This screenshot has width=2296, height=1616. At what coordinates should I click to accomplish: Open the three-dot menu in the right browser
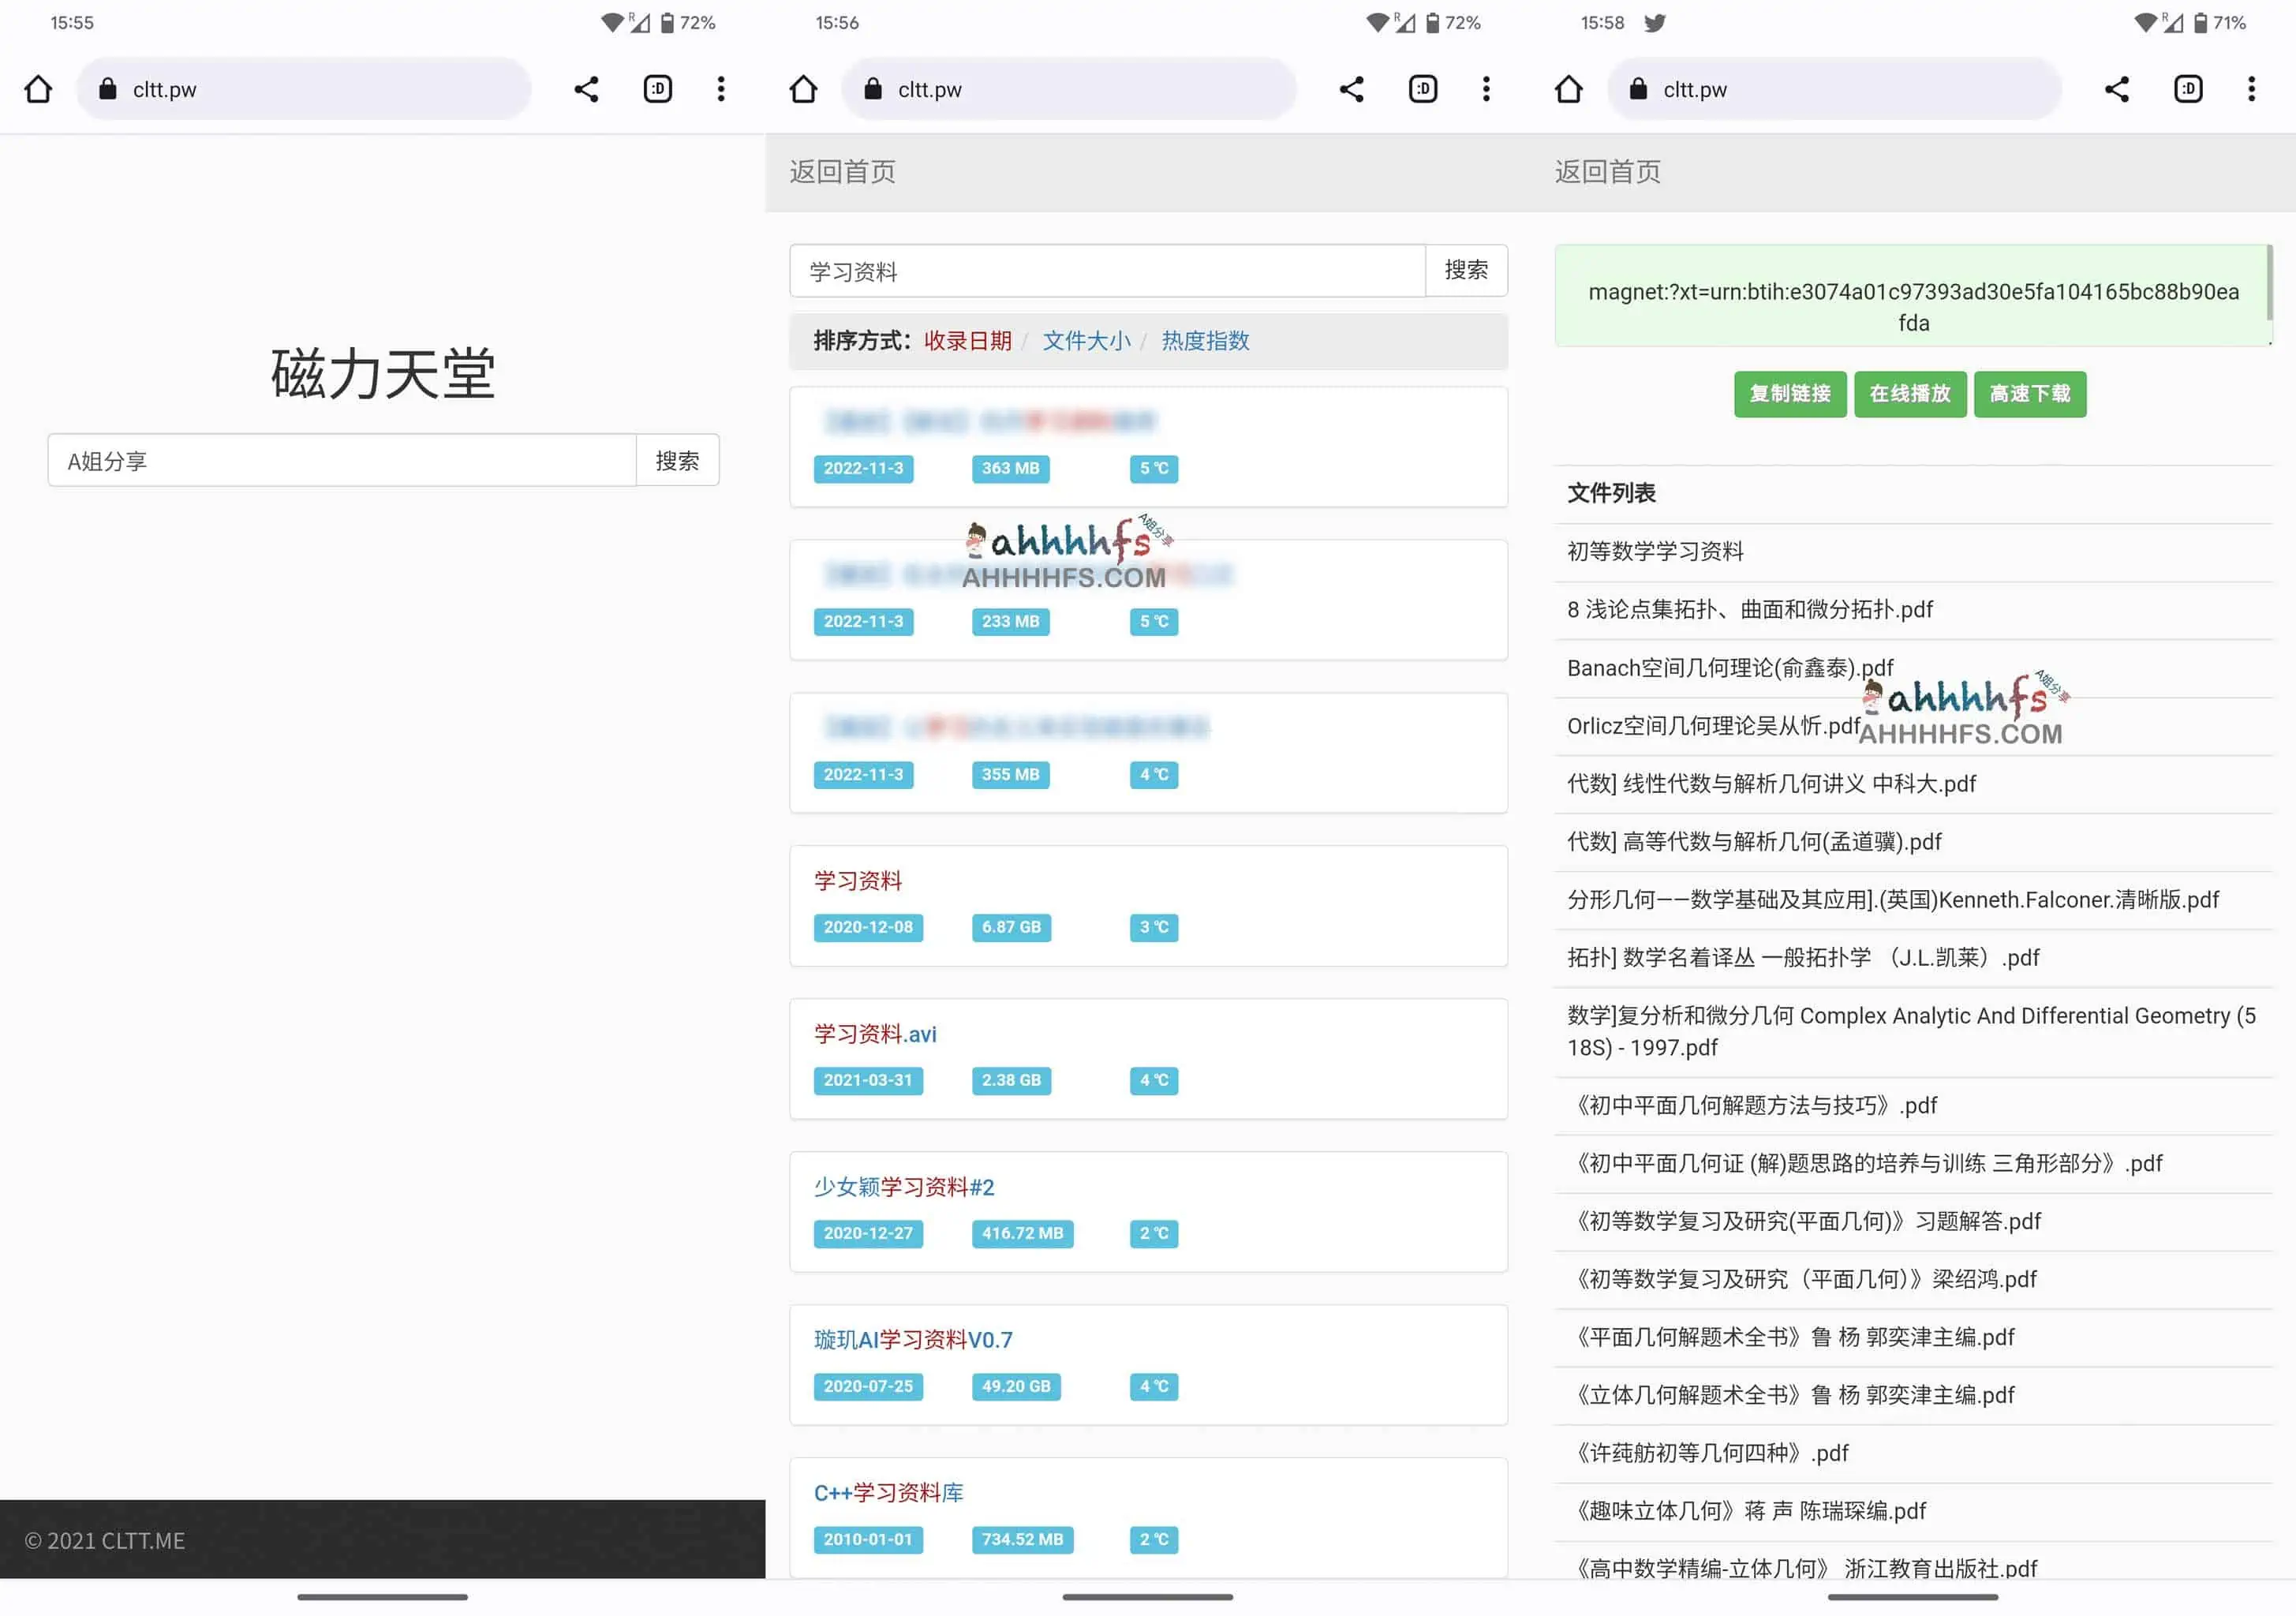pos(2251,89)
